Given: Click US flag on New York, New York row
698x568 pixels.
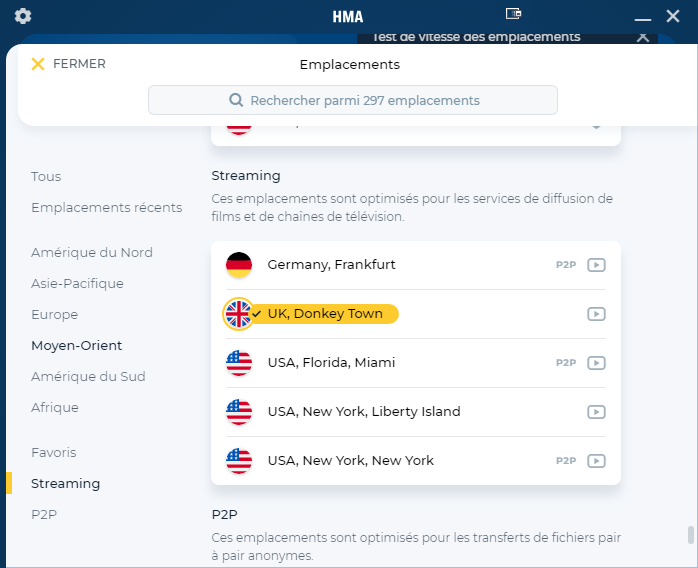Looking at the screenshot, I should [239, 461].
